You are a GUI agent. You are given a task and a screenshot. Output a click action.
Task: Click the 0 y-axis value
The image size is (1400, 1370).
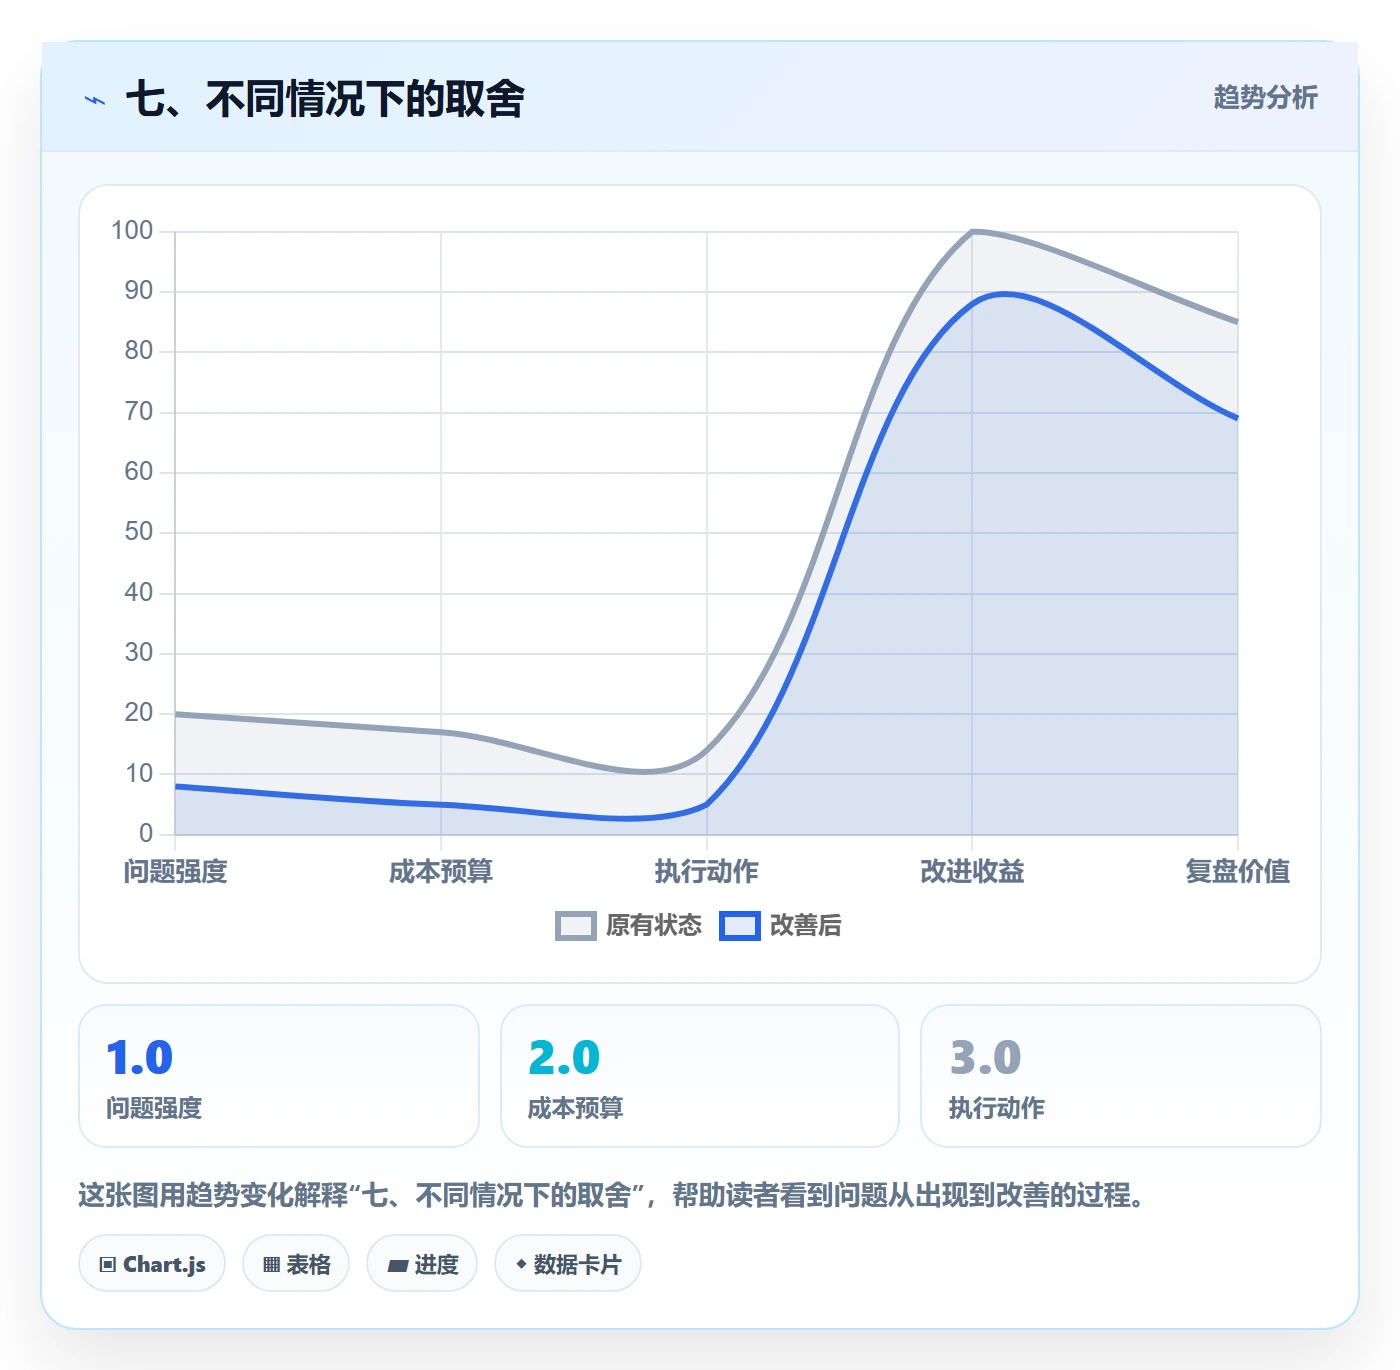point(146,833)
